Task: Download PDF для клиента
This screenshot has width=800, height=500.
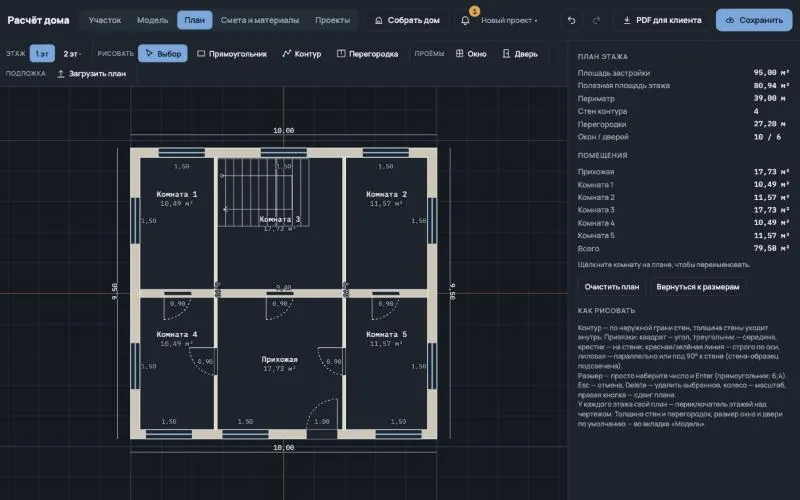Action: tap(662, 20)
